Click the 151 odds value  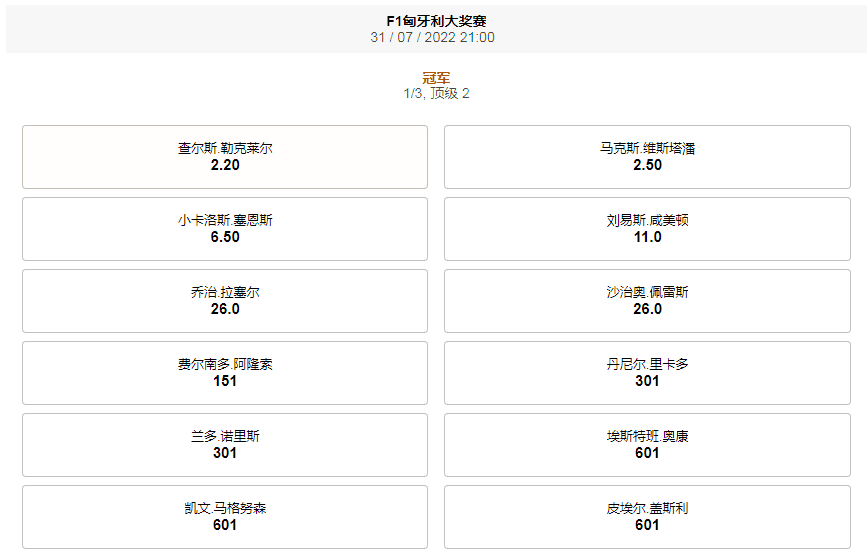coord(225,381)
